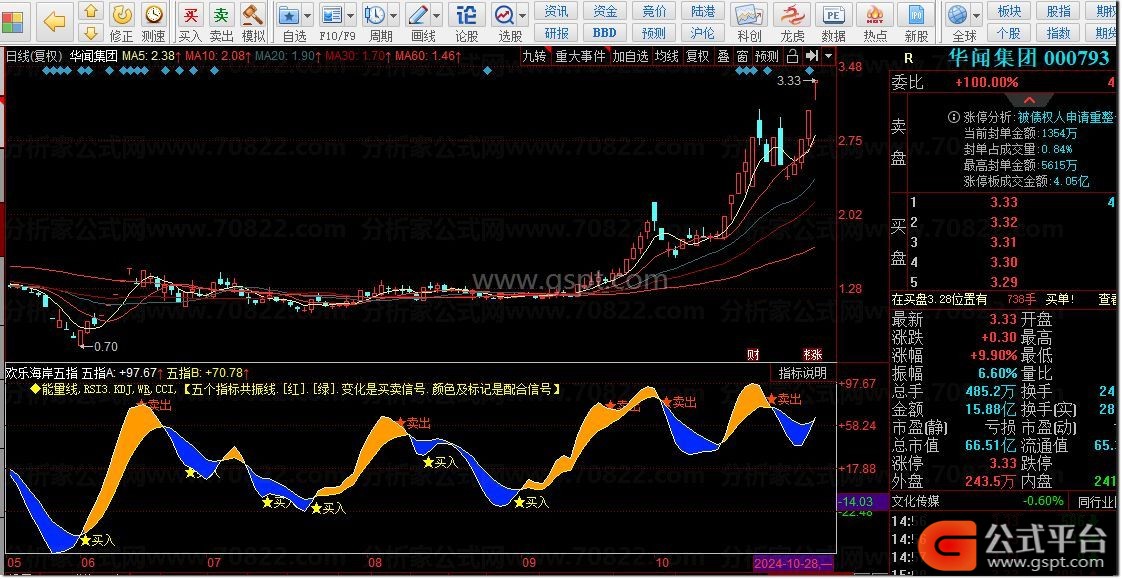Click the 沪伦 button
Image resolution: width=1123 pixels, height=579 pixels.
click(703, 33)
